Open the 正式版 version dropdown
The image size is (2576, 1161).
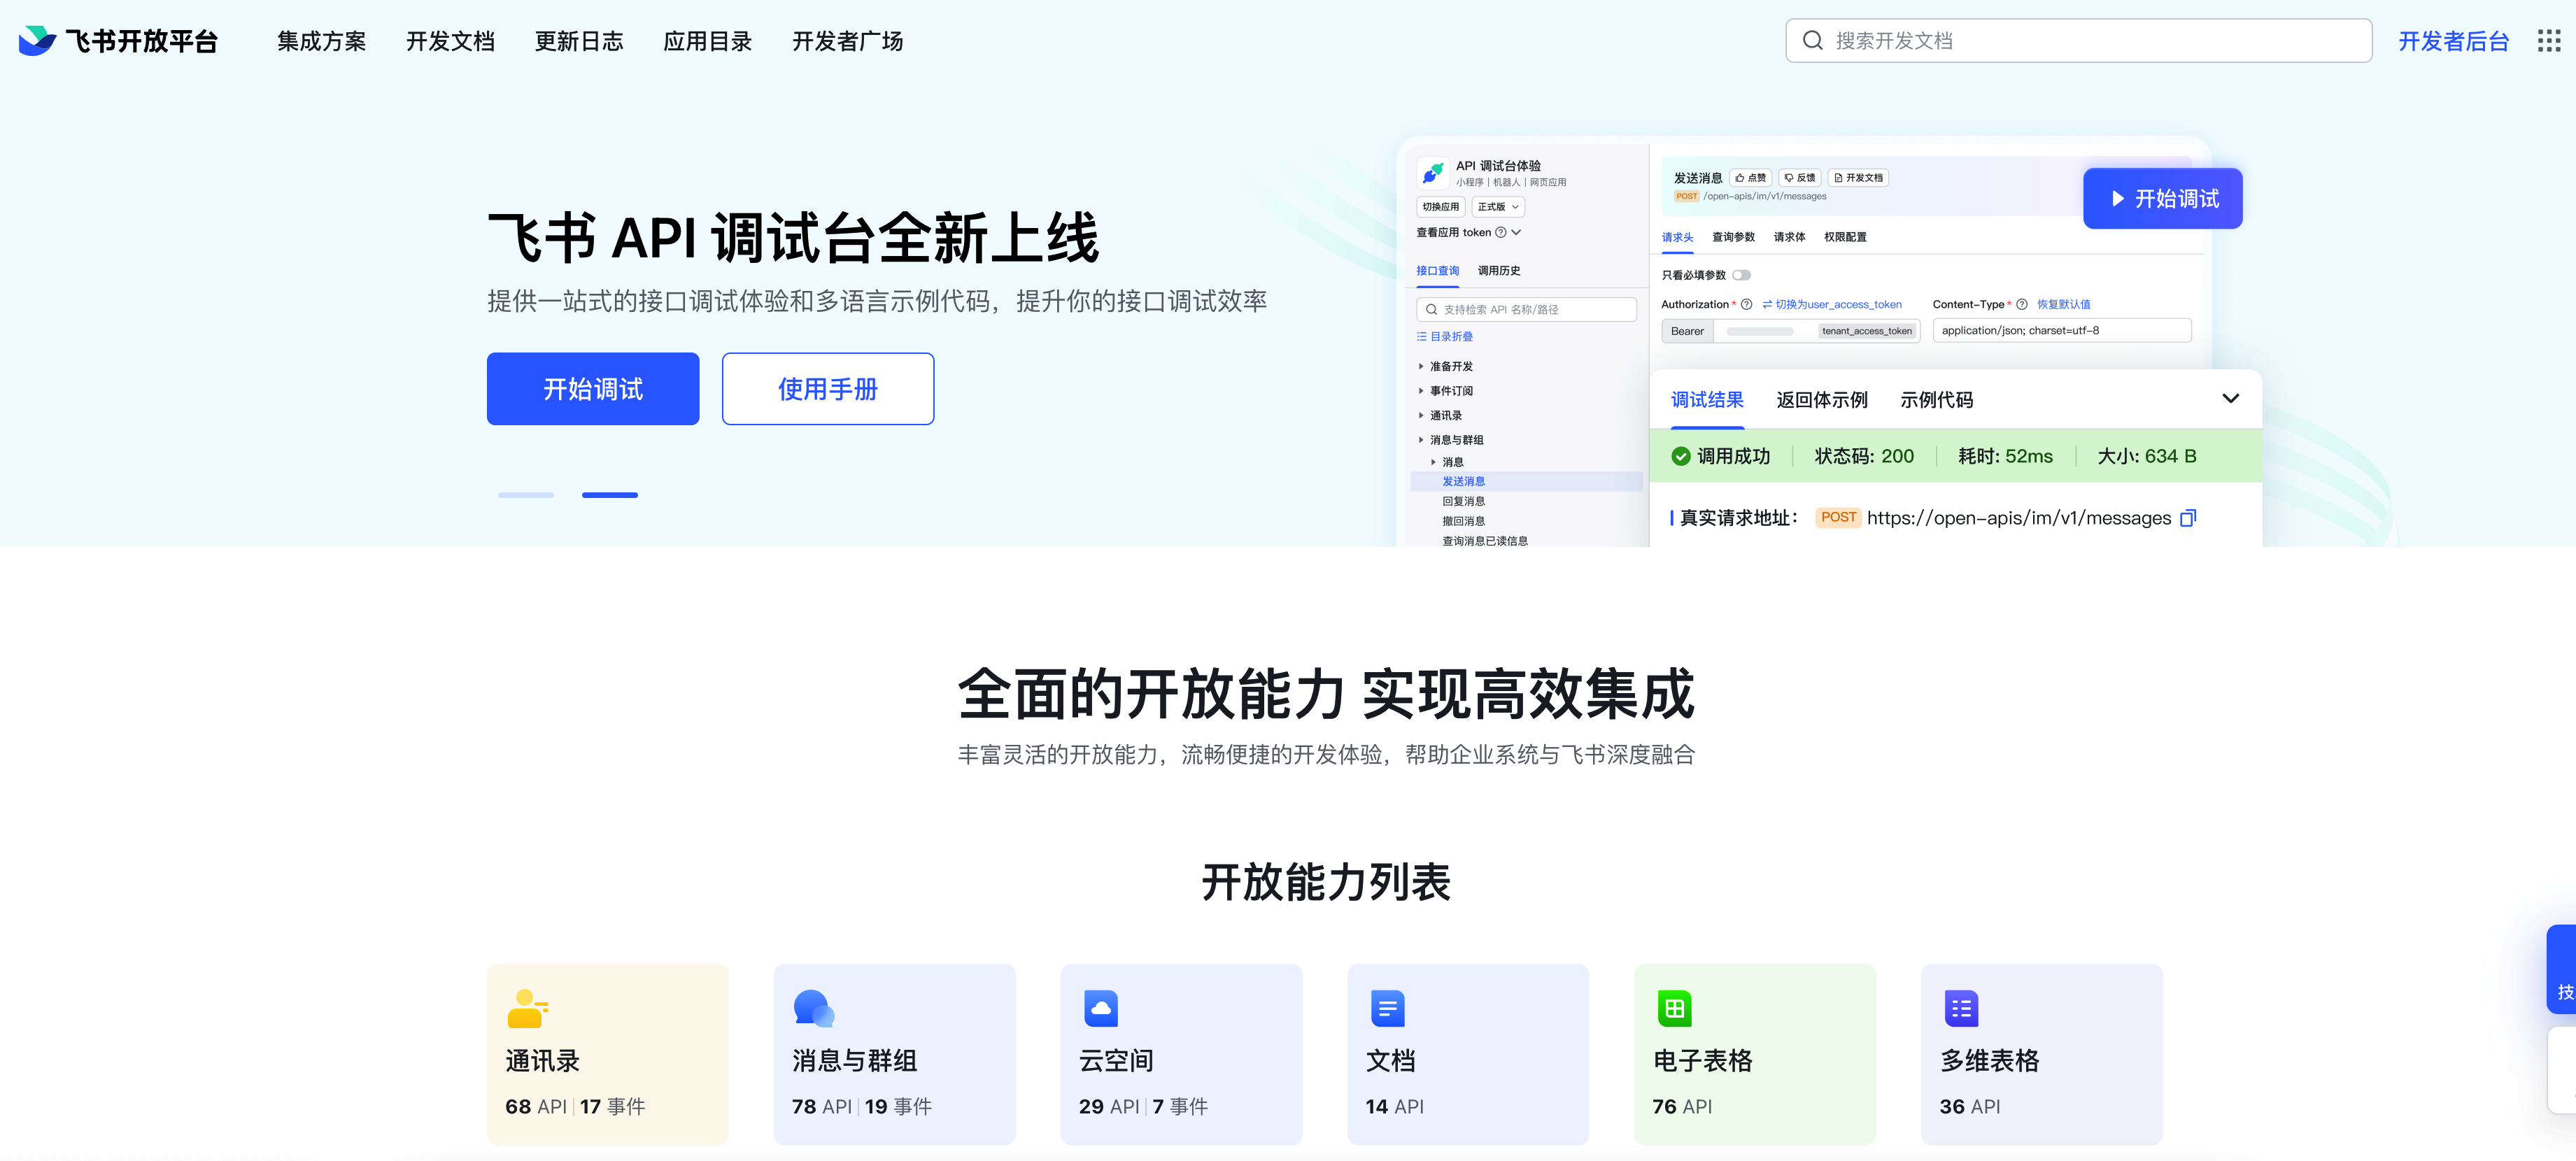[x=1498, y=207]
